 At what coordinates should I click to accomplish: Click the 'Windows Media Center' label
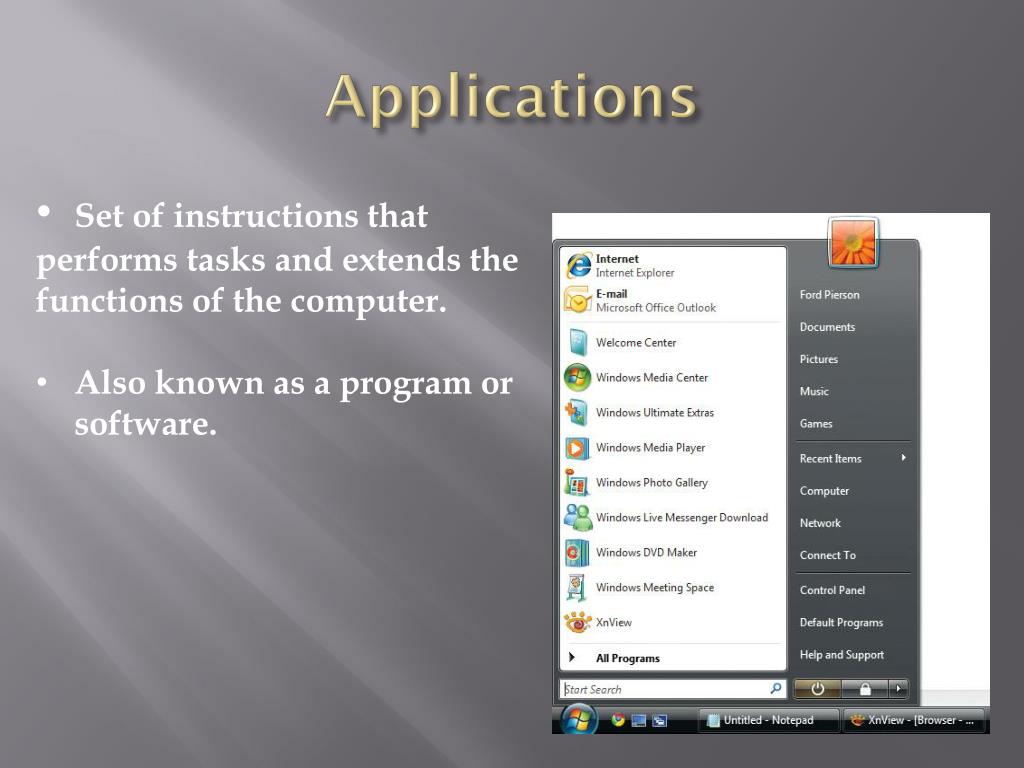[x=652, y=377]
